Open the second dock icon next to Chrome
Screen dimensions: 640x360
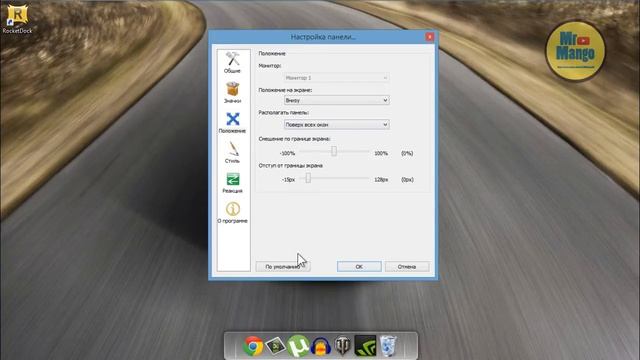pyautogui.click(x=276, y=346)
